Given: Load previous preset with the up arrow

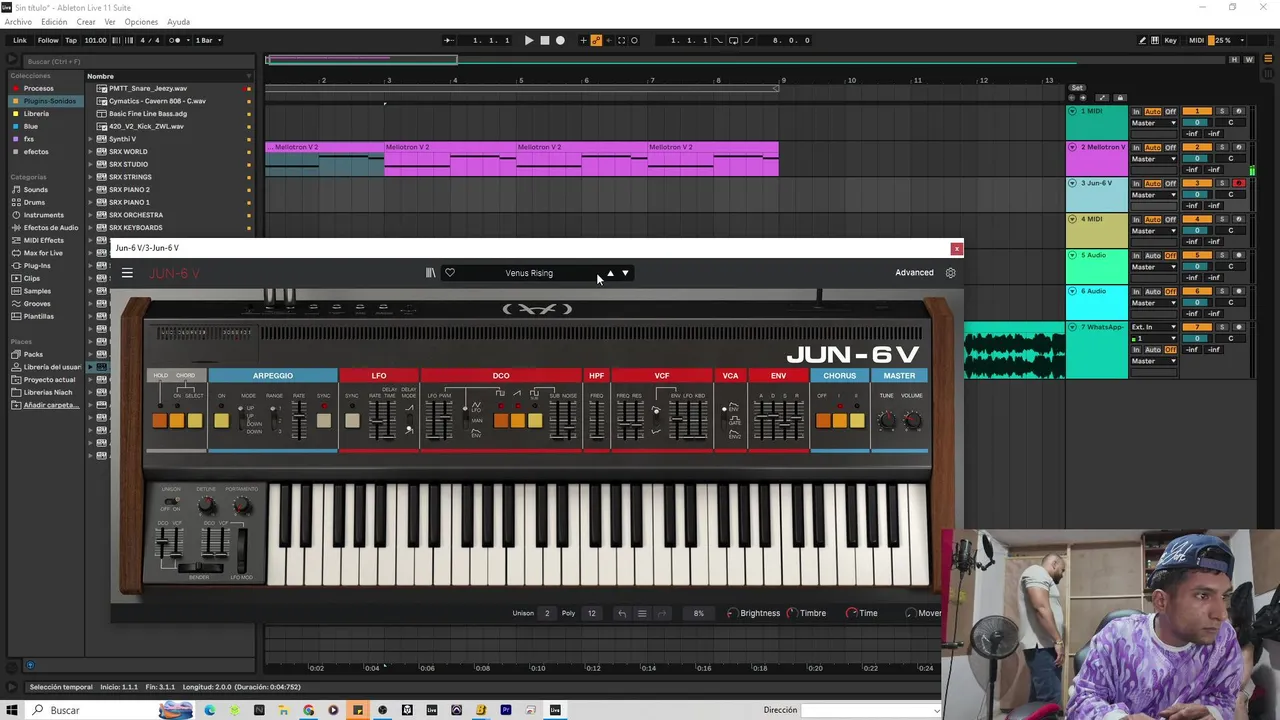Looking at the screenshot, I should point(610,273).
